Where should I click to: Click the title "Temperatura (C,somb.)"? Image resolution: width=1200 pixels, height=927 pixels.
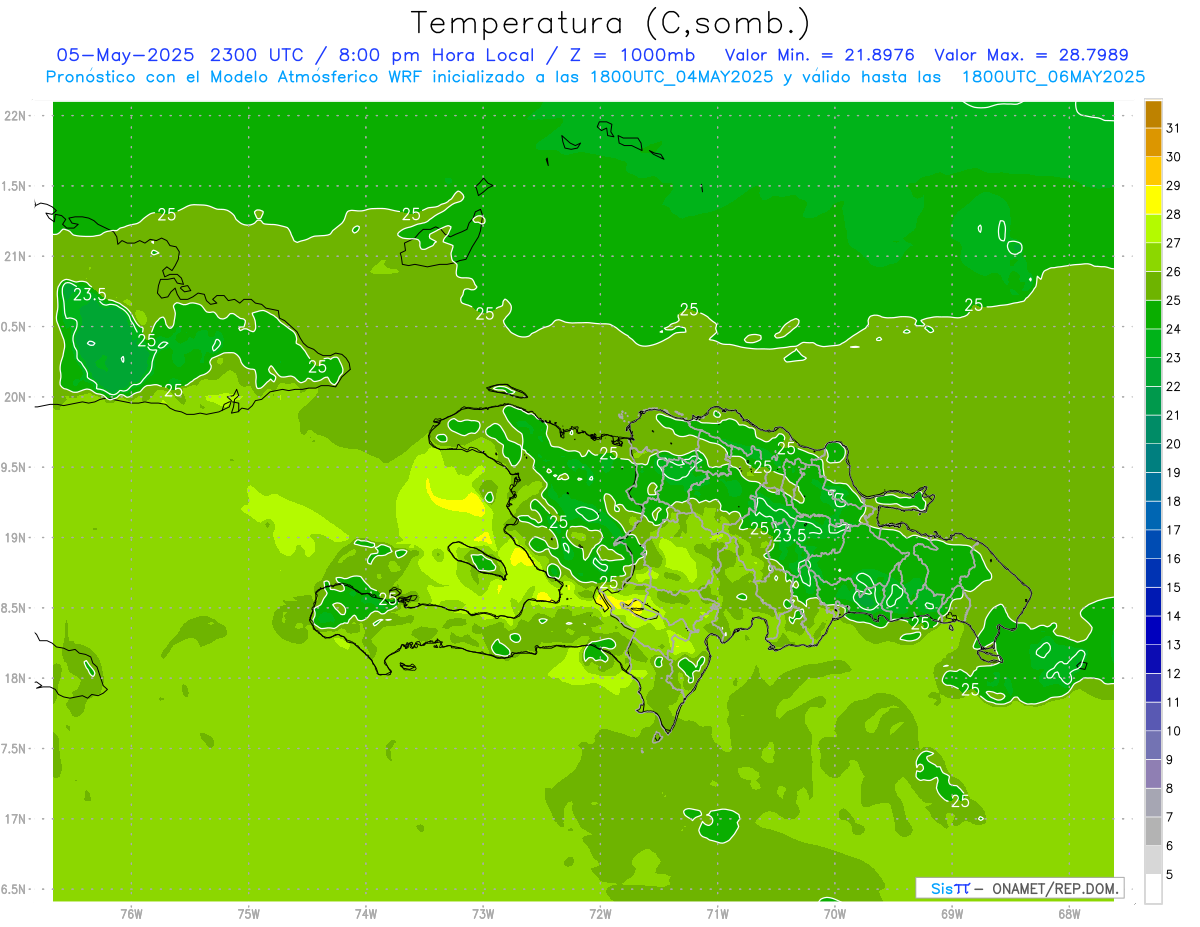(x=611, y=23)
